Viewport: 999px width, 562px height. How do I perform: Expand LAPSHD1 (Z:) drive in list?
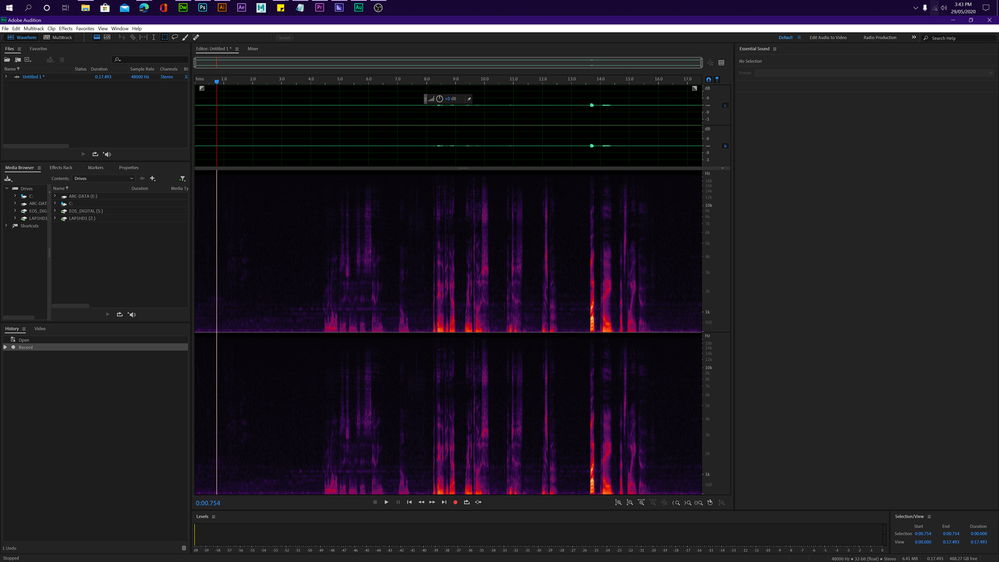pos(55,218)
